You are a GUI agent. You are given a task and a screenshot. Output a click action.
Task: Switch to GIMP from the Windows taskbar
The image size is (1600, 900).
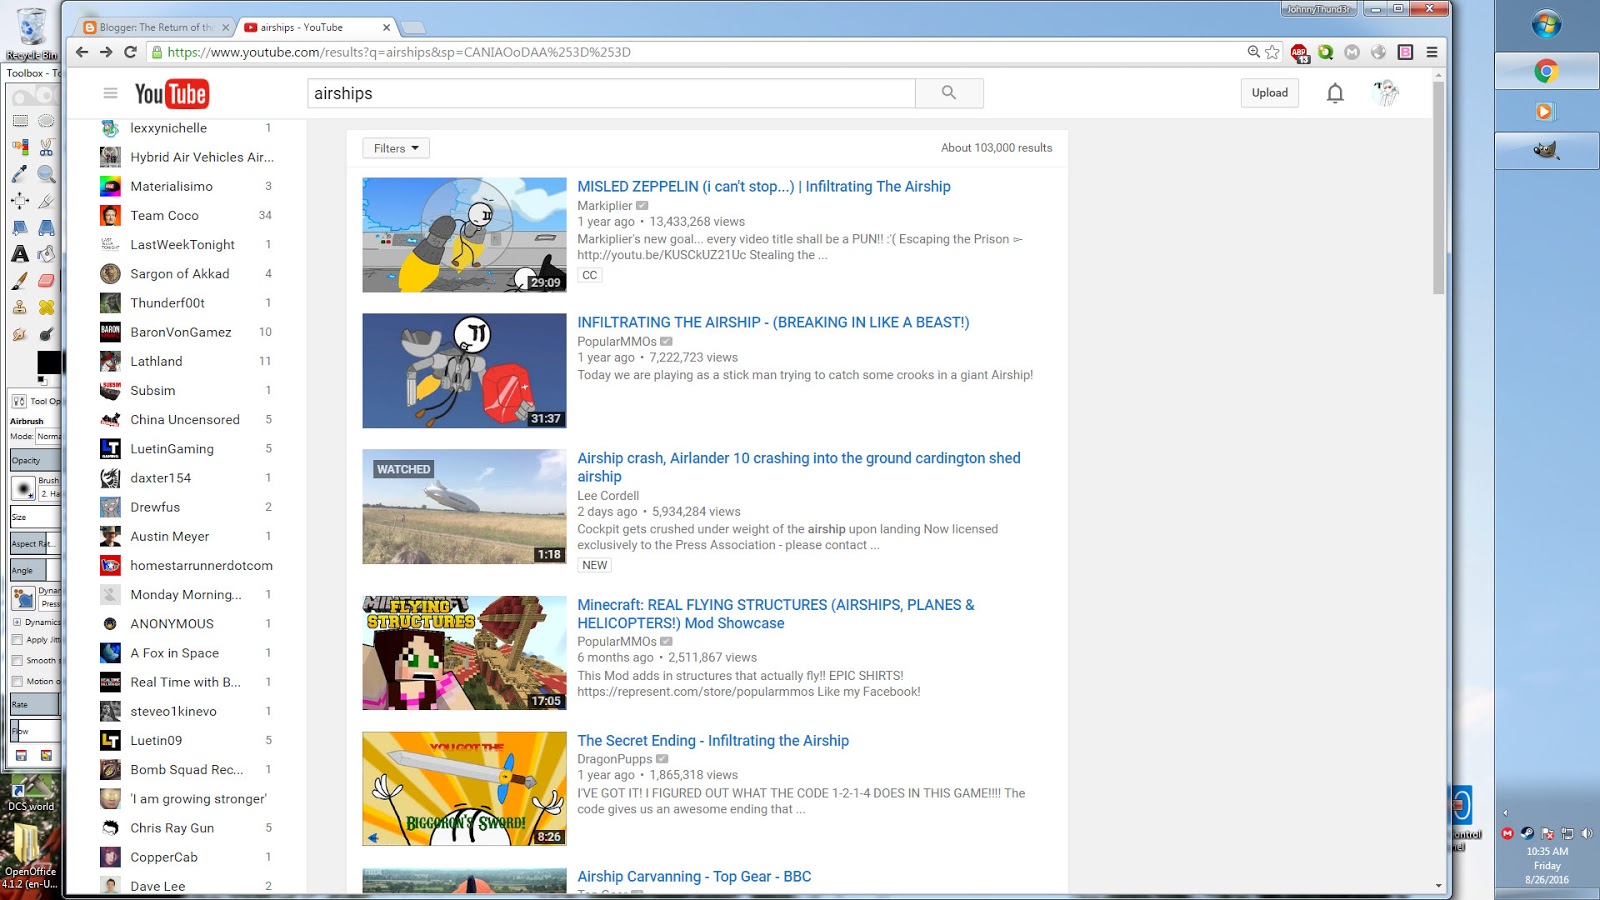coord(1546,151)
